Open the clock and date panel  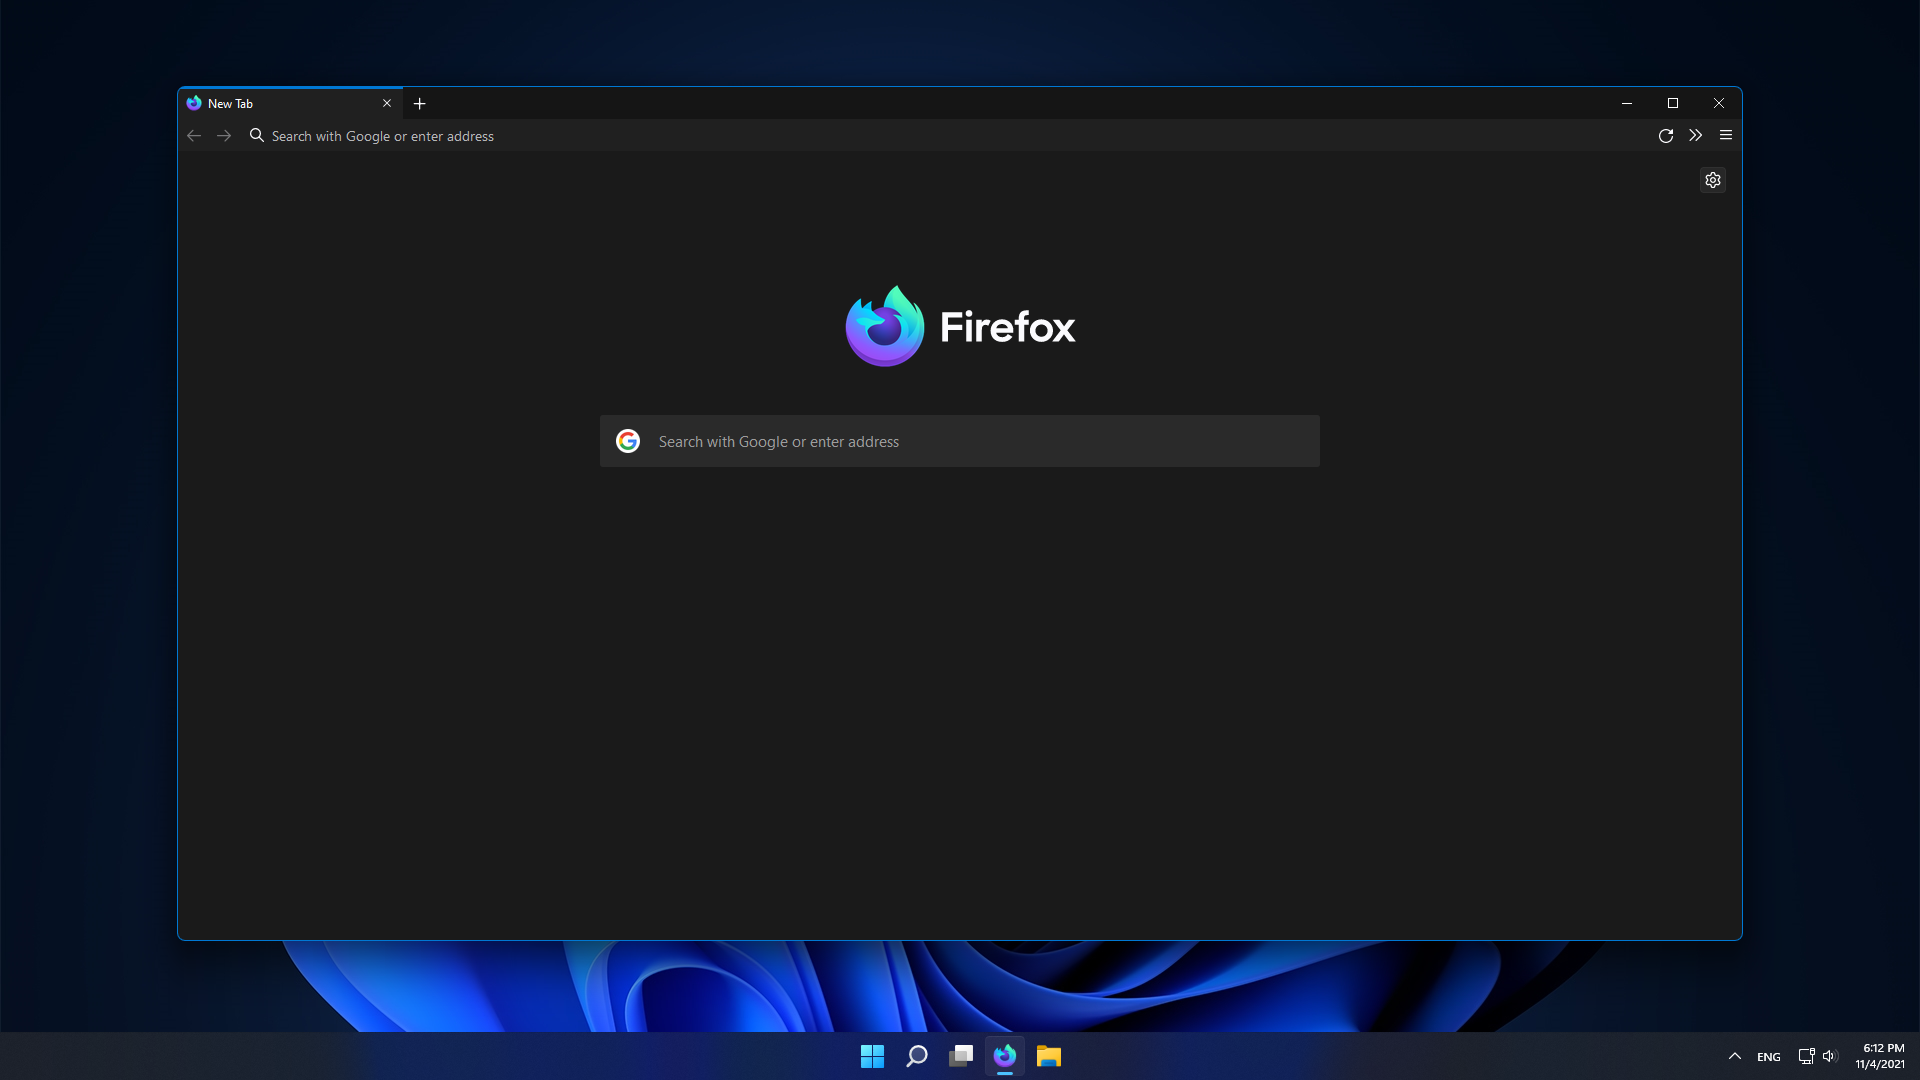point(1880,1056)
